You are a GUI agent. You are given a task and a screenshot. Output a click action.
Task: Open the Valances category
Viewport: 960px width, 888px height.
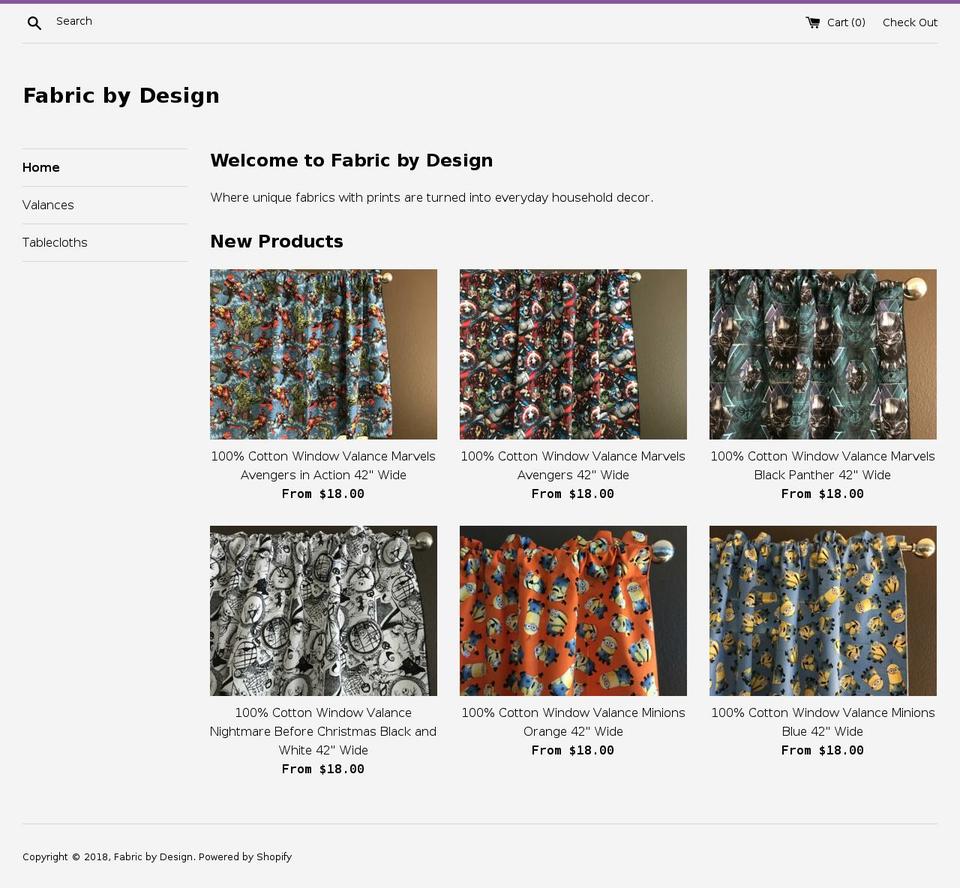click(48, 205)
